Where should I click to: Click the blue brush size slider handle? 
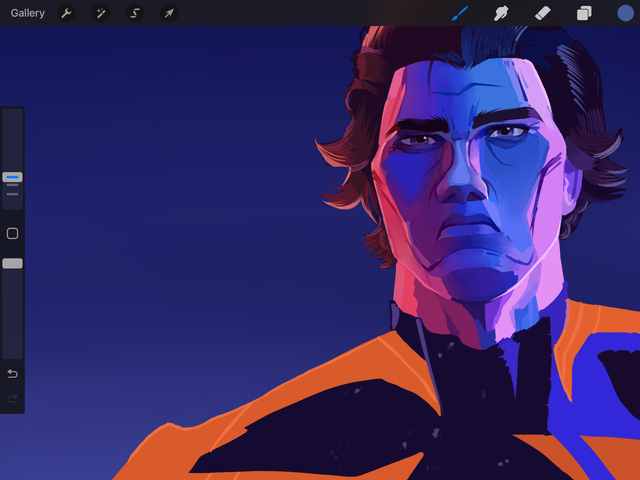12,177
